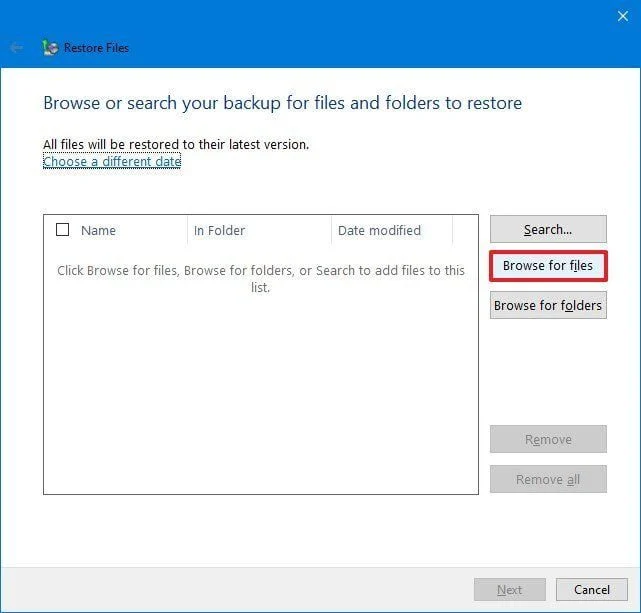This screenshot has width=641, height=613.
Task: Proceed with the Next button
Action: 509,589
